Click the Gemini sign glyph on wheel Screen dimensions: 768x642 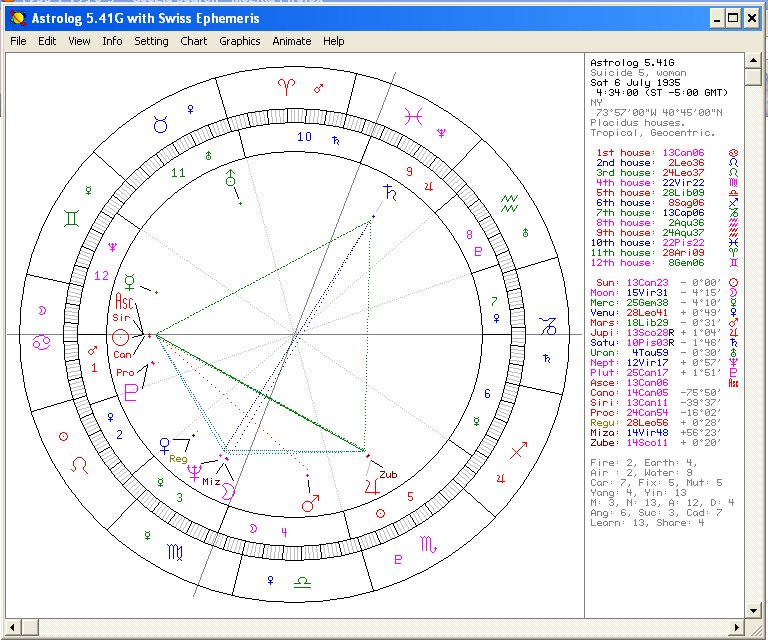pos(72,218)
